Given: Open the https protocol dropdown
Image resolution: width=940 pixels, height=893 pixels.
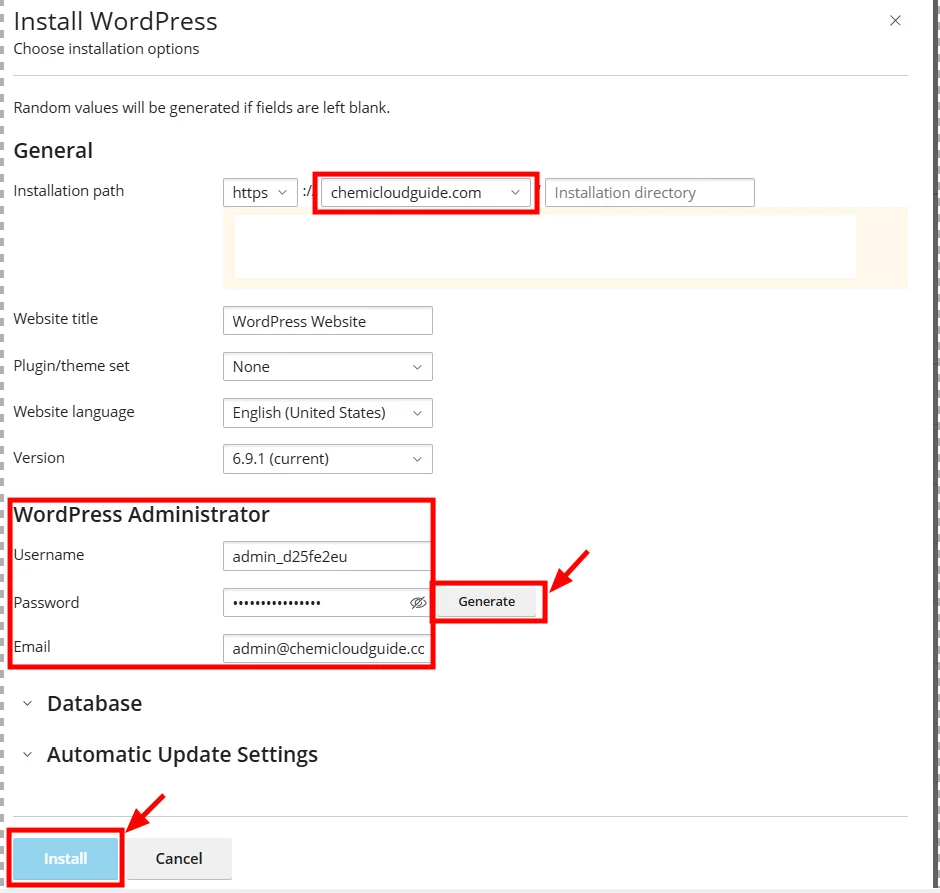Looking at the screenshot, I should tap(260, 193).
